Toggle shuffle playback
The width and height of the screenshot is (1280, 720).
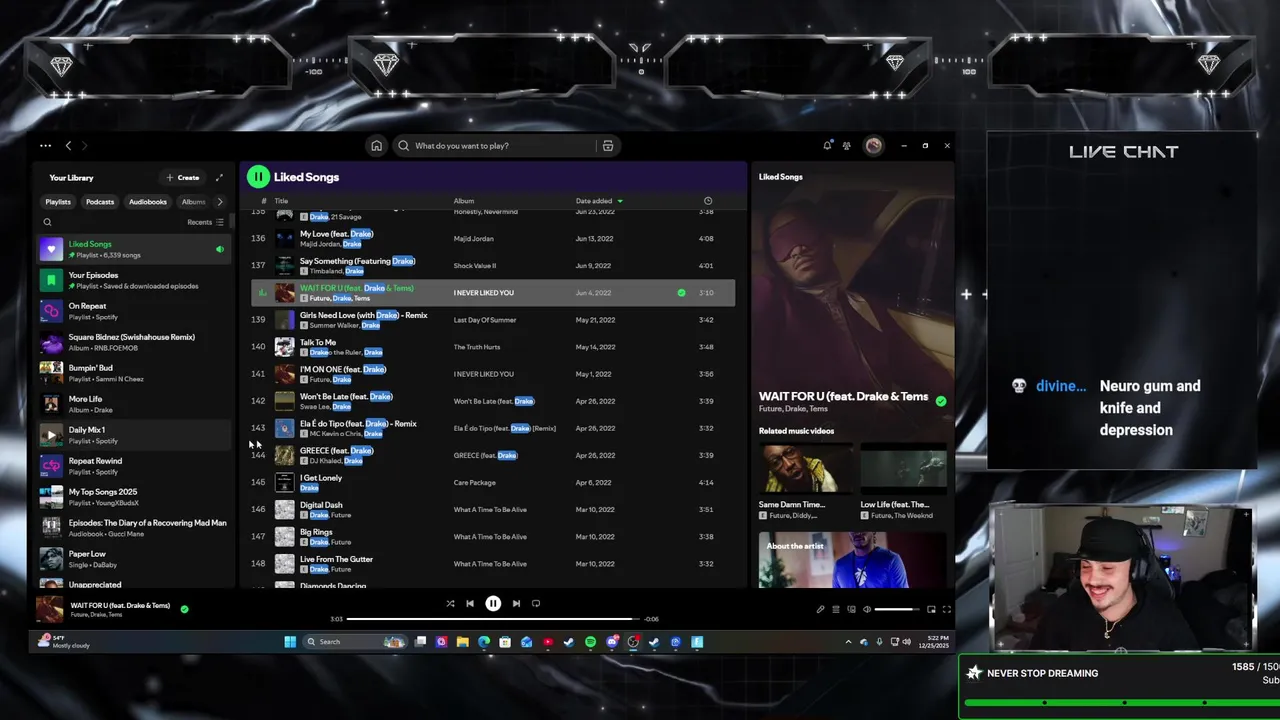point(450,604)
